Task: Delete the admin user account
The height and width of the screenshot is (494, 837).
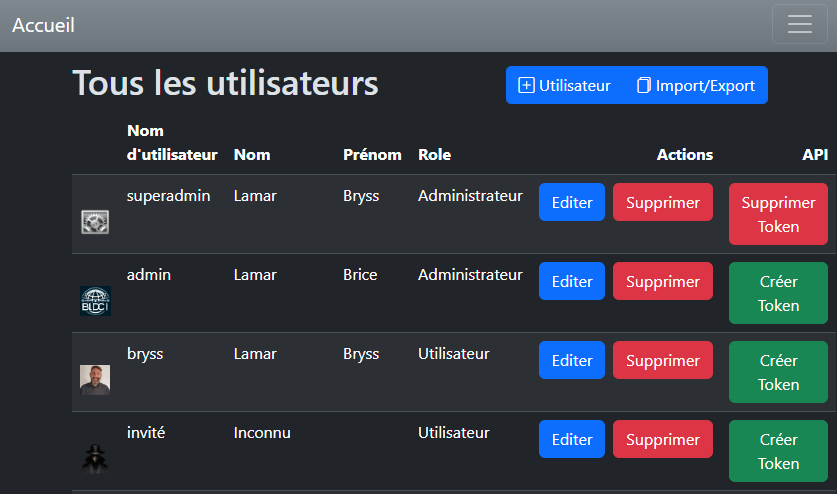Action: coord(663,282)
